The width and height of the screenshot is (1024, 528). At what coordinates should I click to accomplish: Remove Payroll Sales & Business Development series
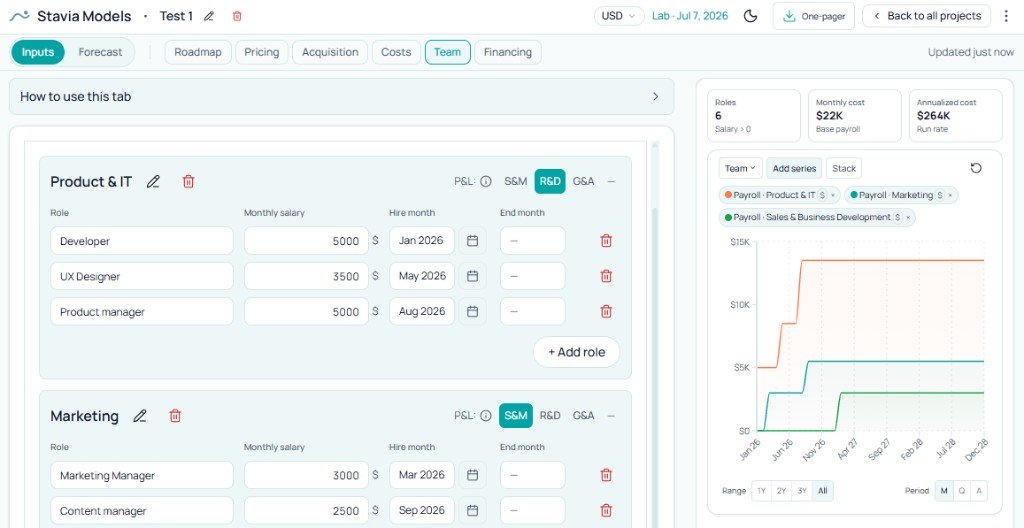point(908,218)
